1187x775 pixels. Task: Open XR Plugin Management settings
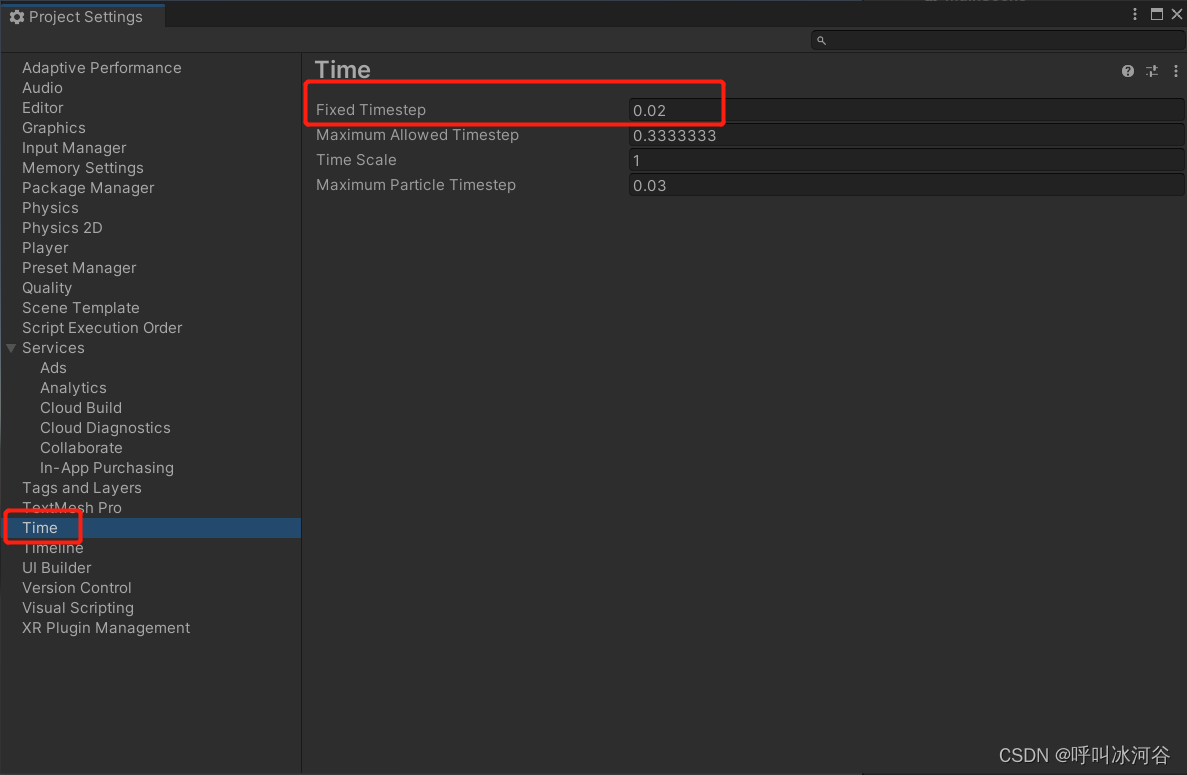[106, 628]
